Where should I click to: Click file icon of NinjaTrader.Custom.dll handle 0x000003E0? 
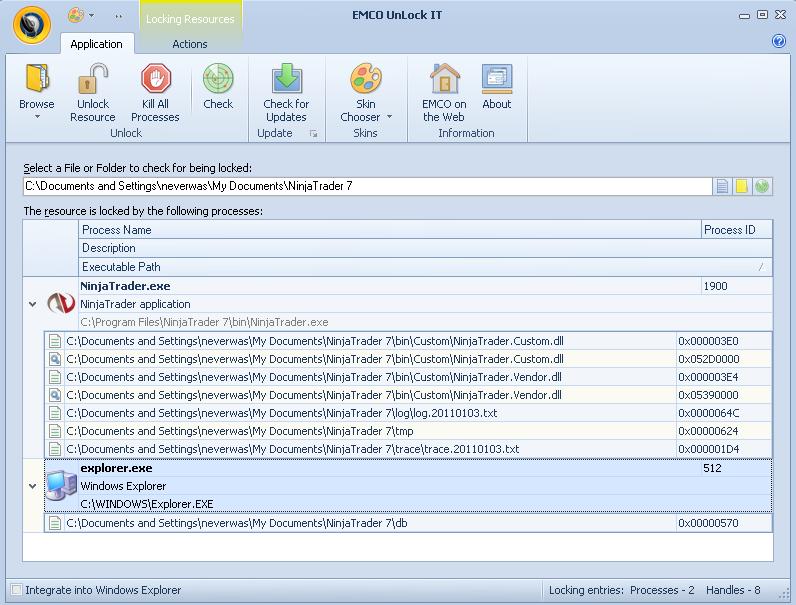pos(55,341)
